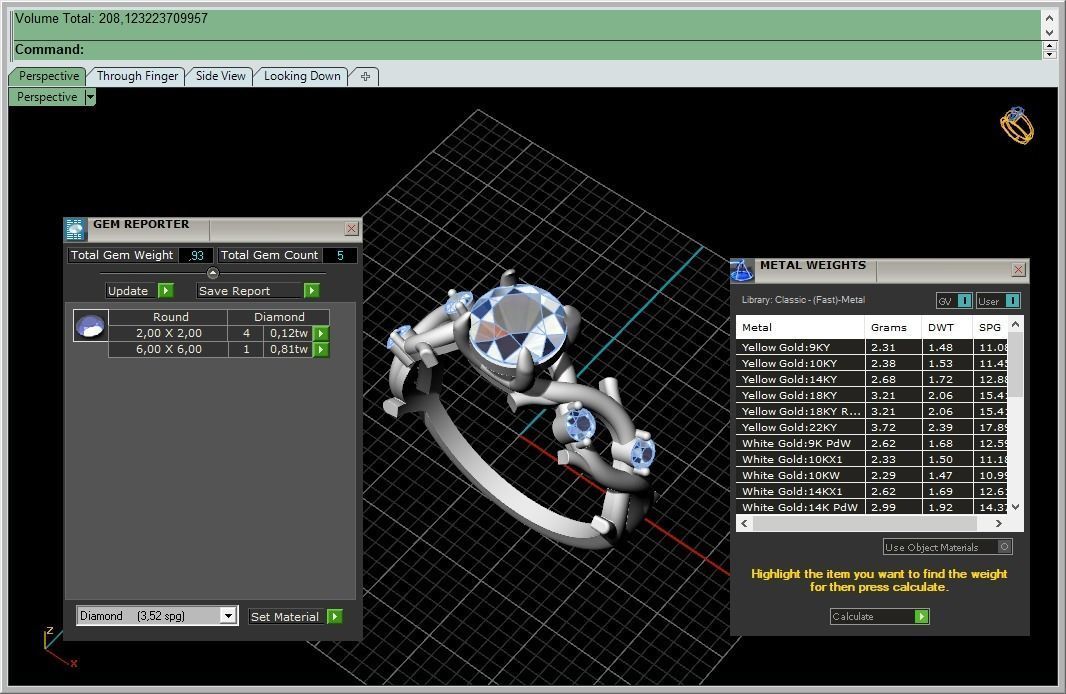This screenshot has height=694, width=1066.
Task: Select the Yellow Gold:18KY row
Action: [x=872, y=396]
